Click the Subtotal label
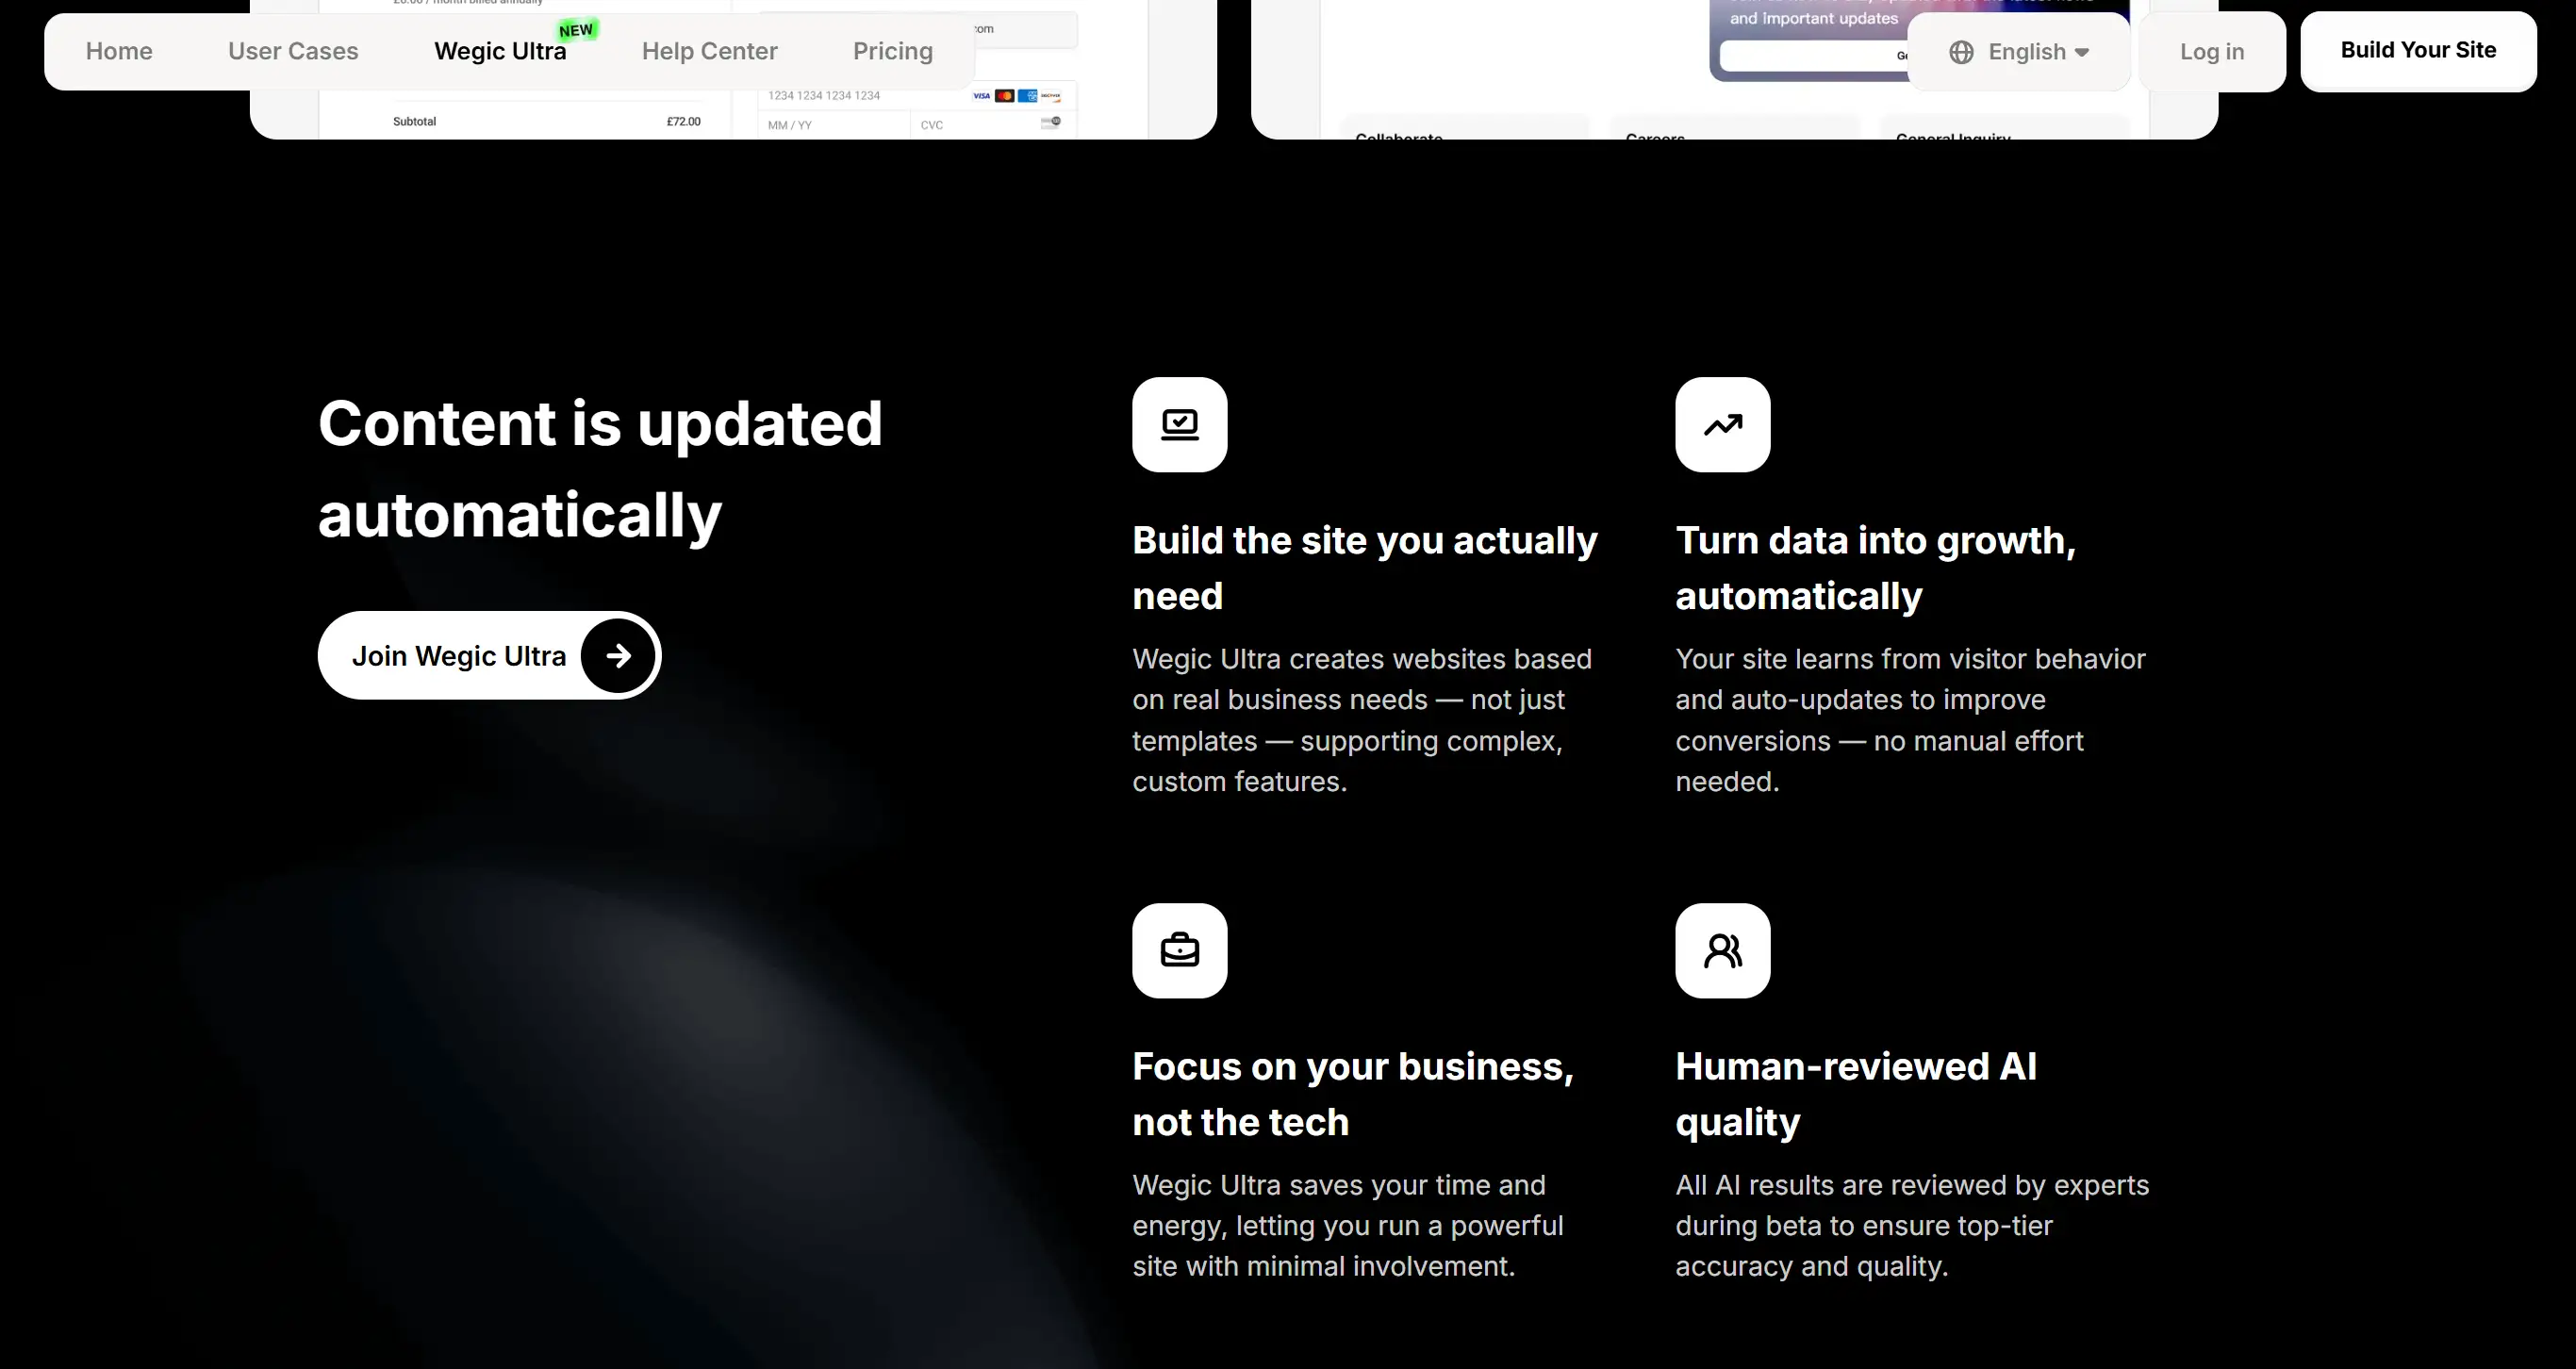This screenshot has height=1369, width=2576. [x=414, y=122]
